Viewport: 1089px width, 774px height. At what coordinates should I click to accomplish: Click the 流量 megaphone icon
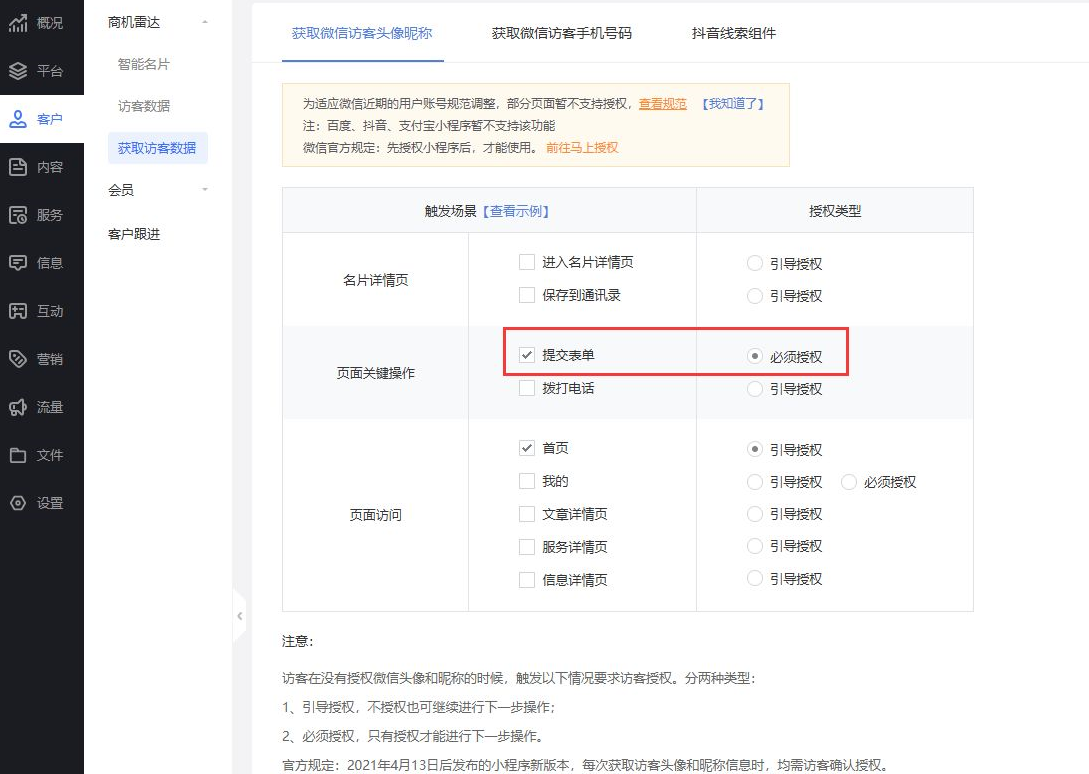pos(18,406)
